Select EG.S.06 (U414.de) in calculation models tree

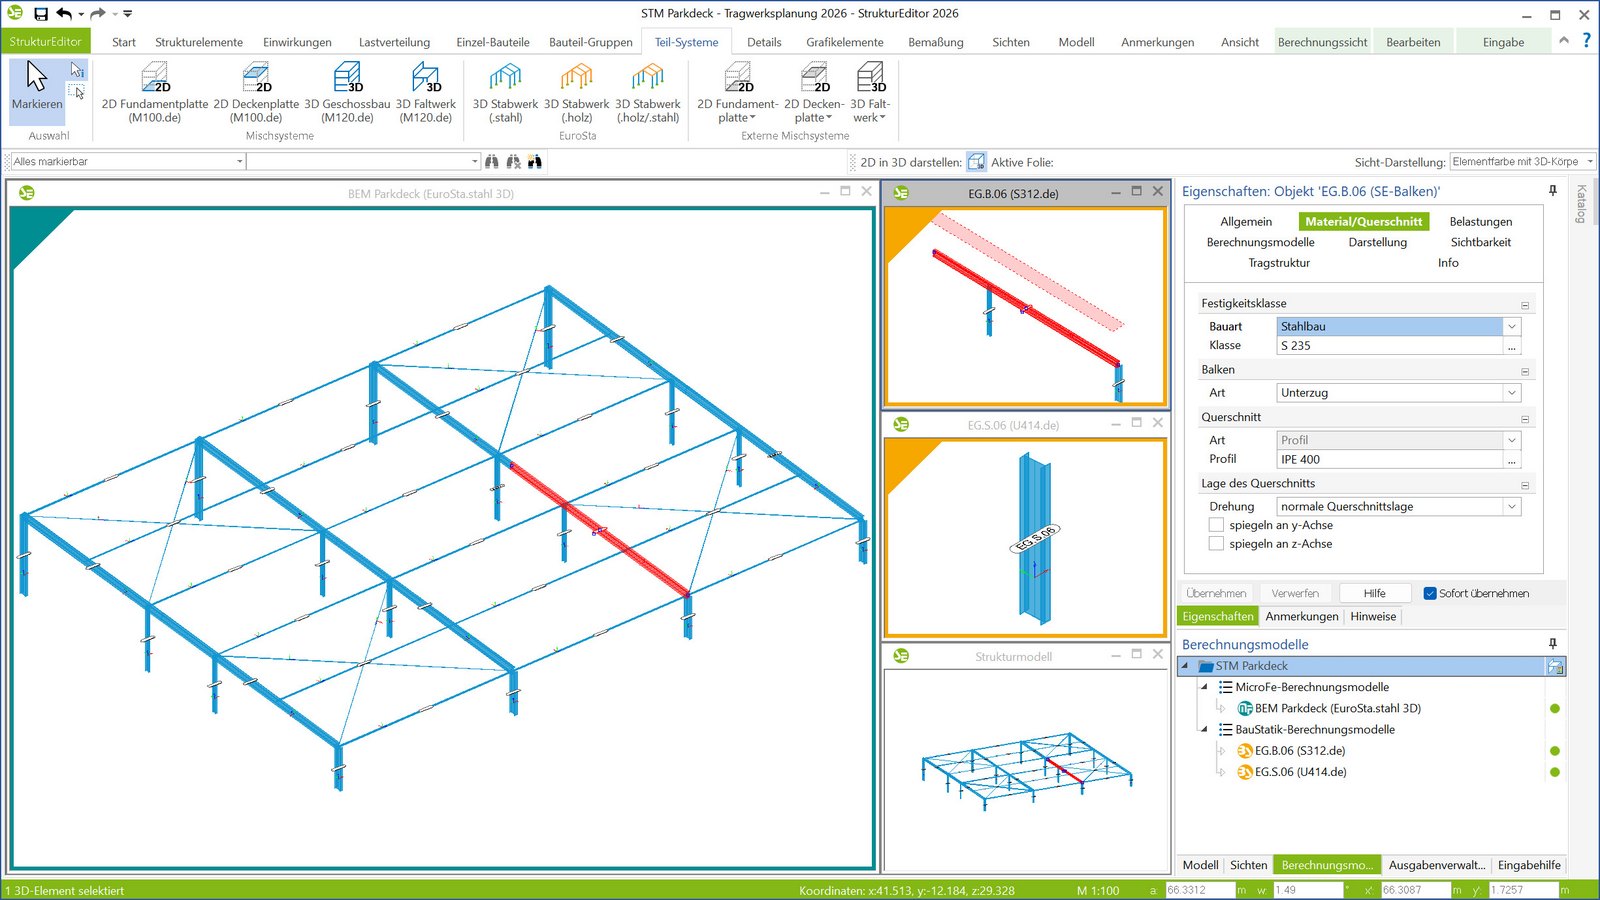[x=1300, y=772]
